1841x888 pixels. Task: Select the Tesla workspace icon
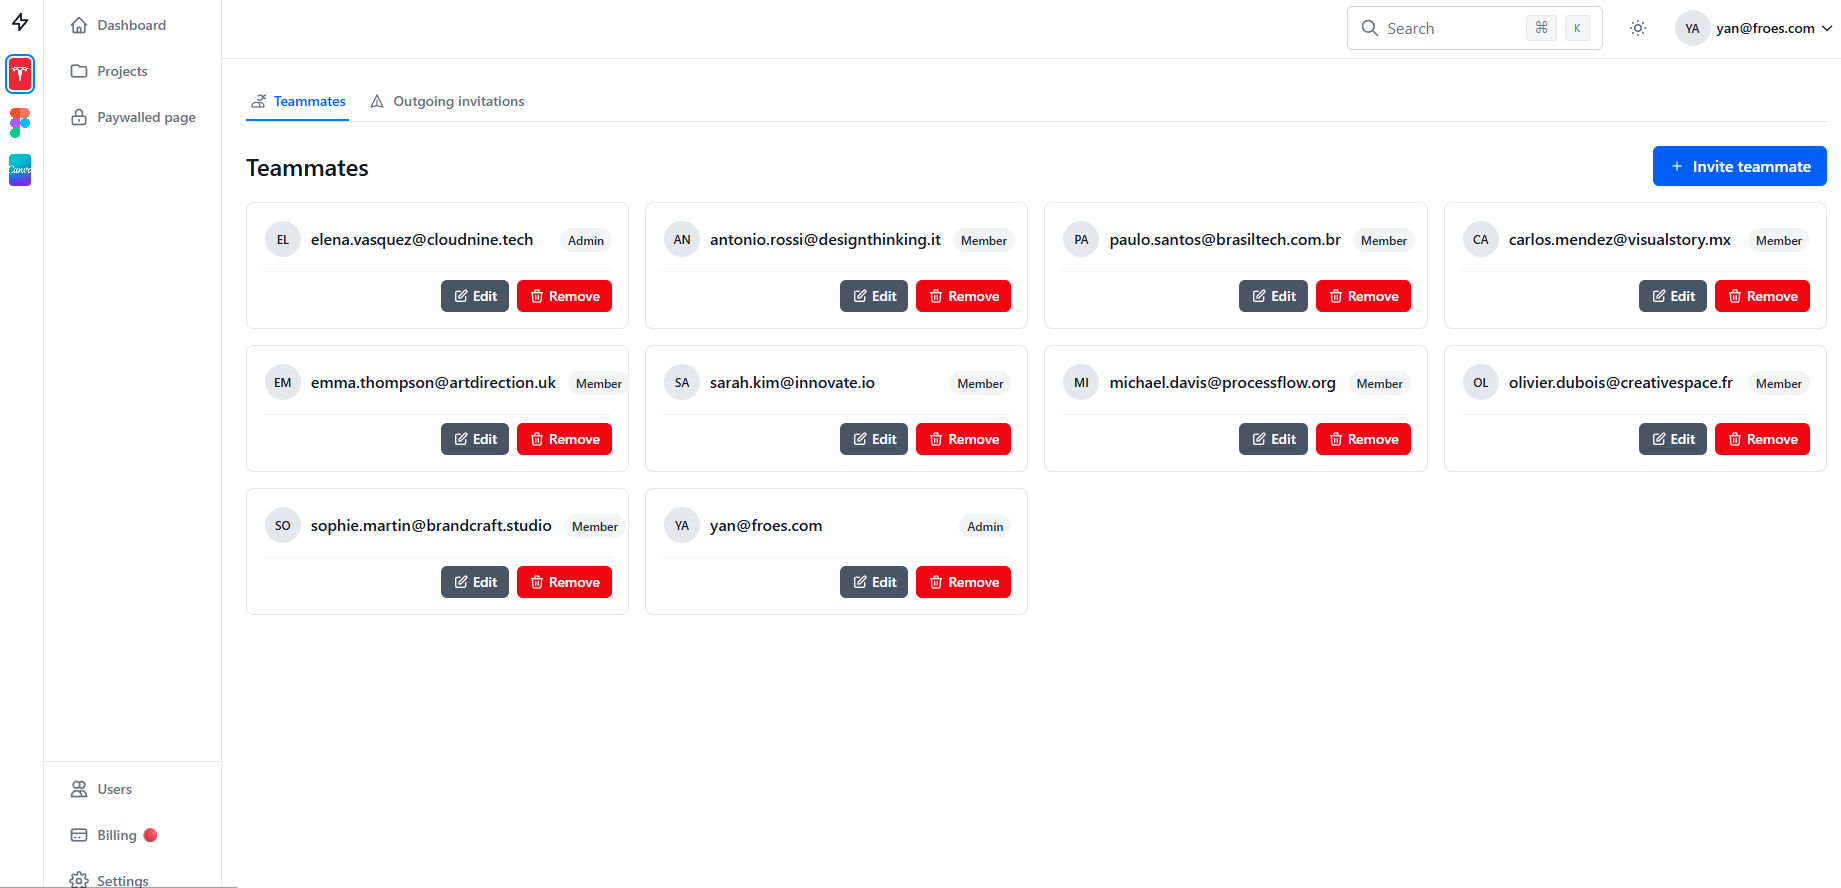[20, 74]
